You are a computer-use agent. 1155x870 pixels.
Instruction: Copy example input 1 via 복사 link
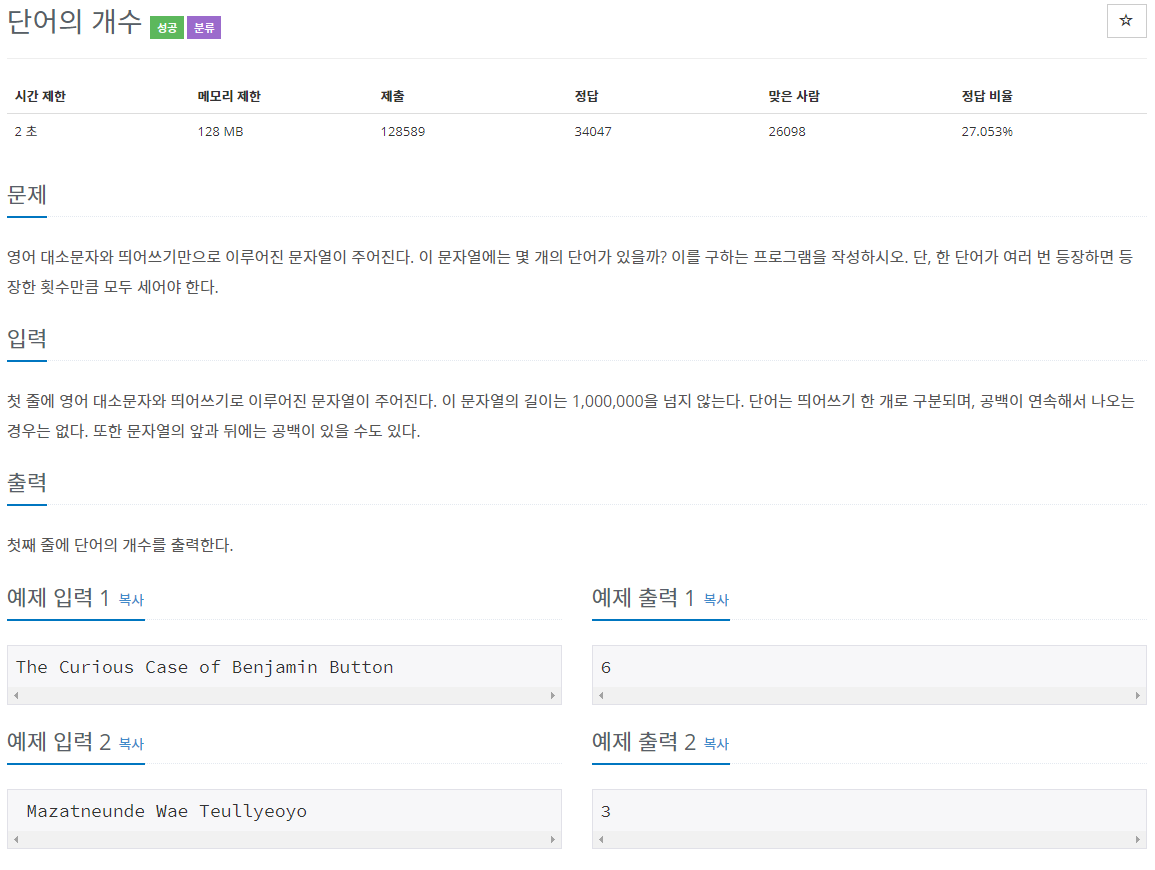(131, 600)
